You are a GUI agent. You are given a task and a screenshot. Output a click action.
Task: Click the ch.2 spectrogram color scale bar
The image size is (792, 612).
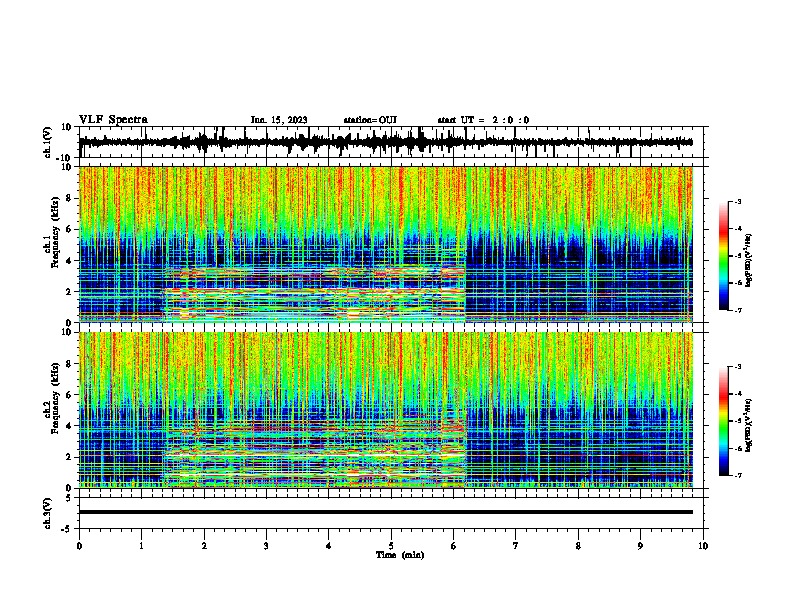[x=724, y=421]
